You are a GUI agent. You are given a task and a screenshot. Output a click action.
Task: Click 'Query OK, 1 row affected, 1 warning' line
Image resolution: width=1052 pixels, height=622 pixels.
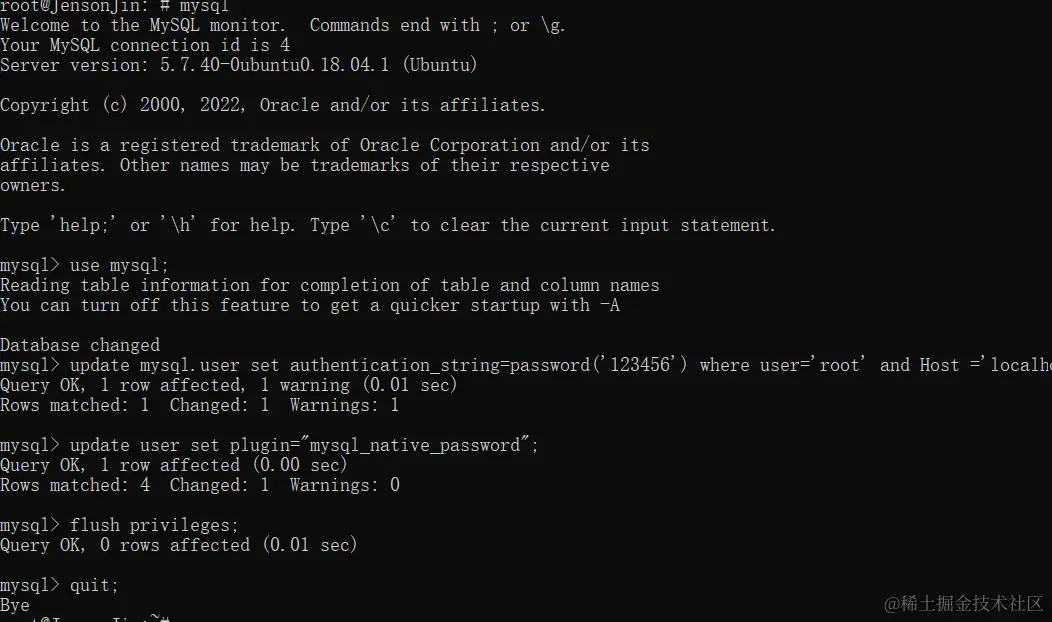[229, 385]
